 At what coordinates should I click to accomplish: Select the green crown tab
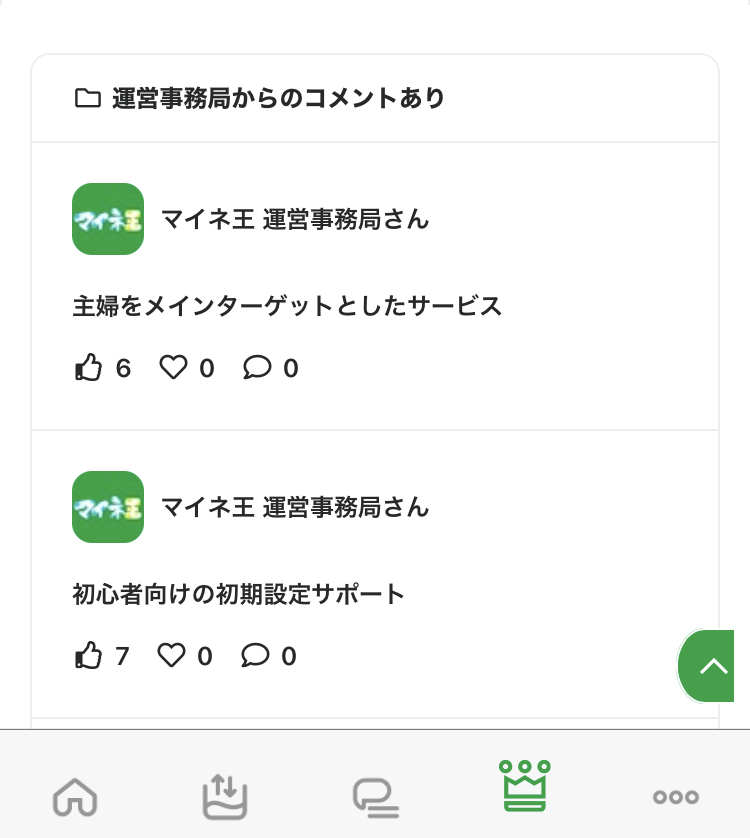(525, 785)
